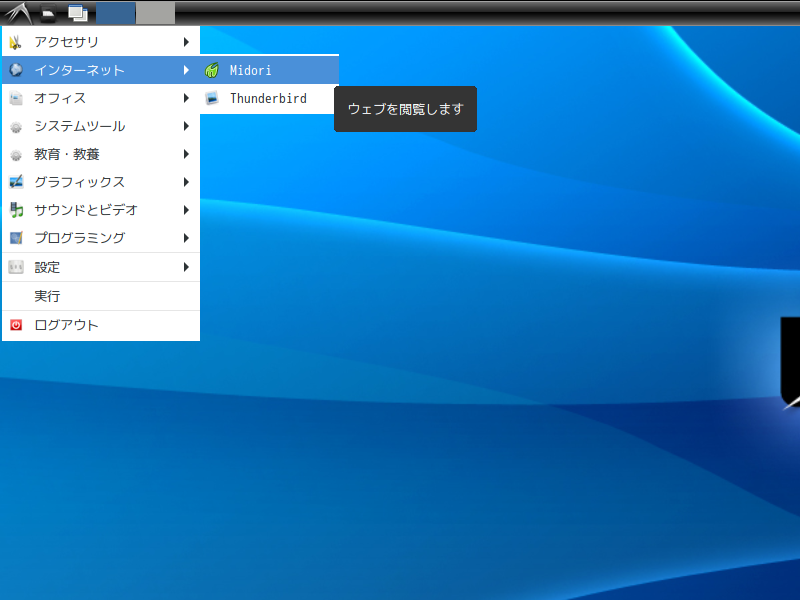Image resolution: width=800 pixels, height=600 pixels.
Task: Launch Midori web browser
Action: coord(269,70)
